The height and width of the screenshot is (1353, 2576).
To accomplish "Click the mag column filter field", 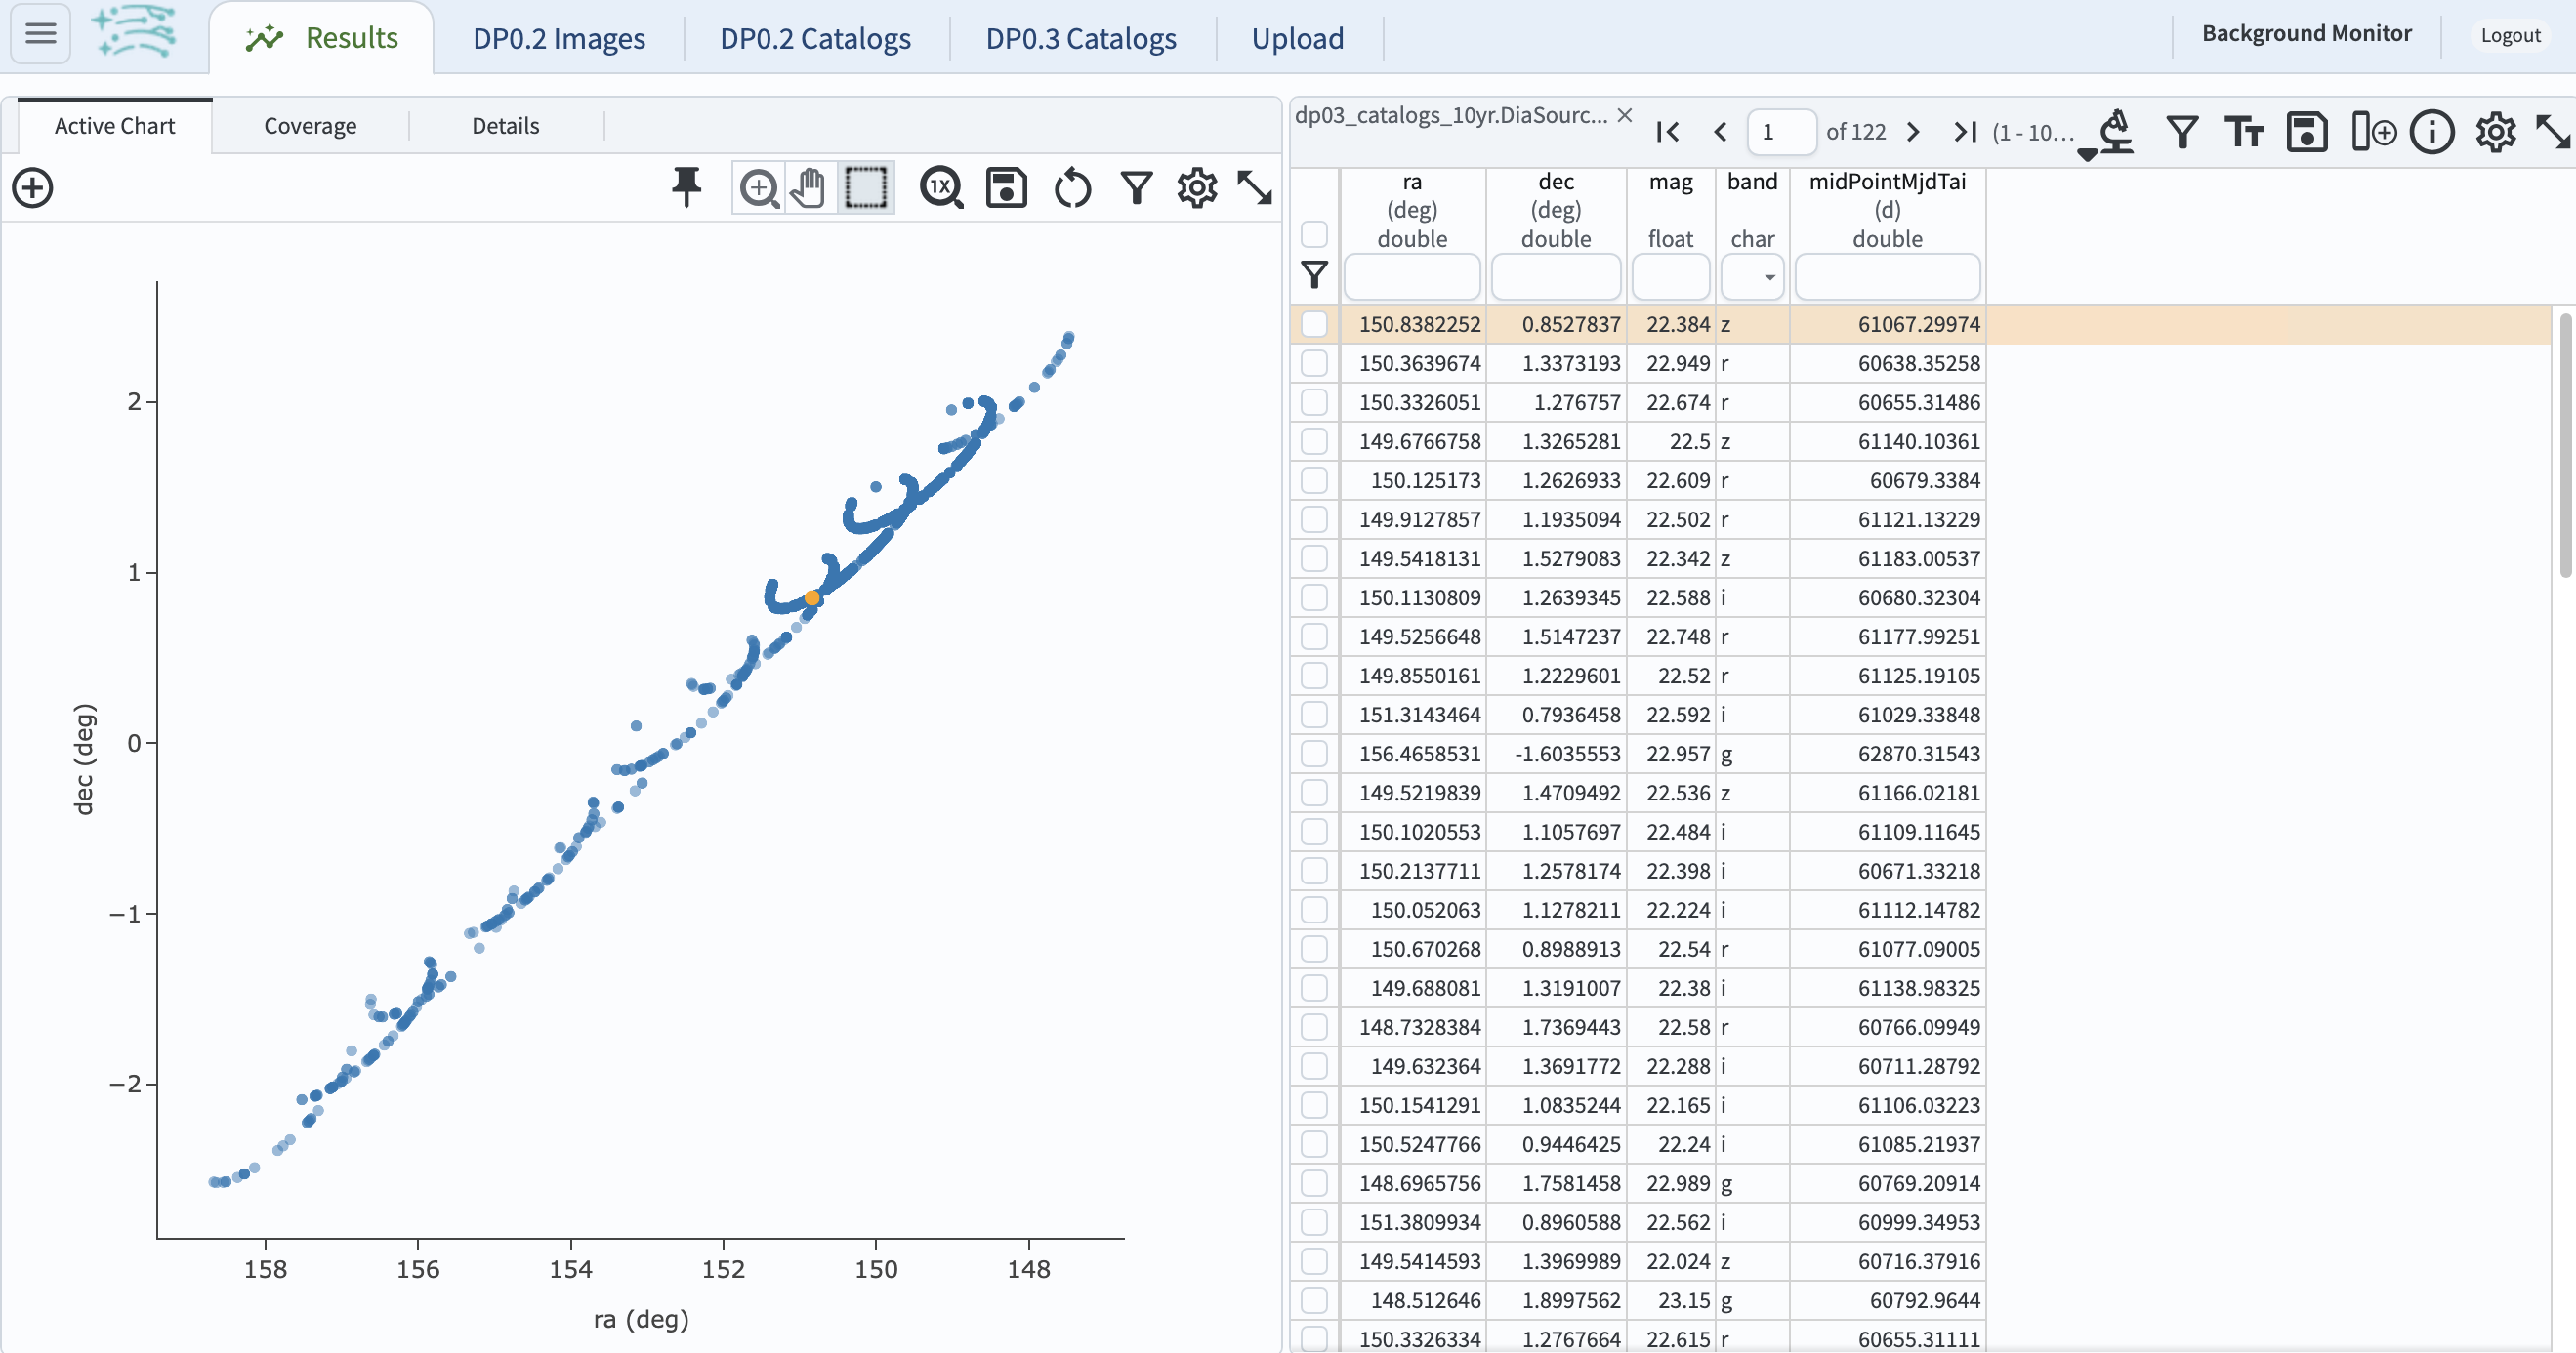I will coord(1670,277).
